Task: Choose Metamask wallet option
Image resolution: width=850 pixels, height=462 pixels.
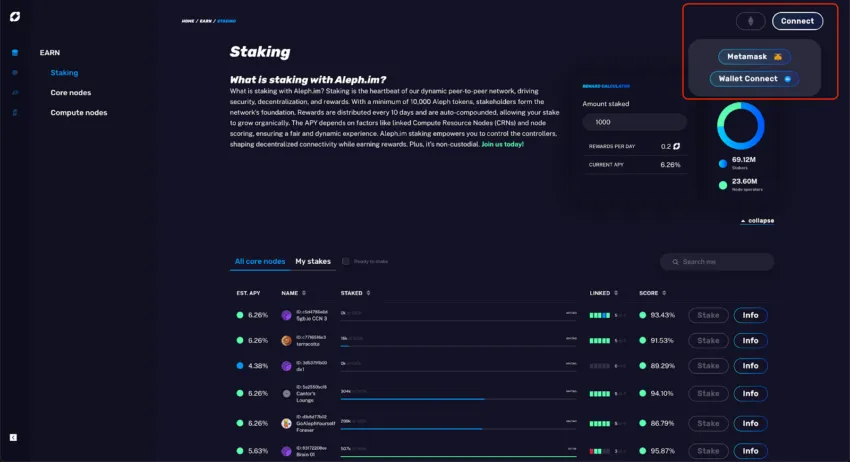Action: click(x=754, y=56)
